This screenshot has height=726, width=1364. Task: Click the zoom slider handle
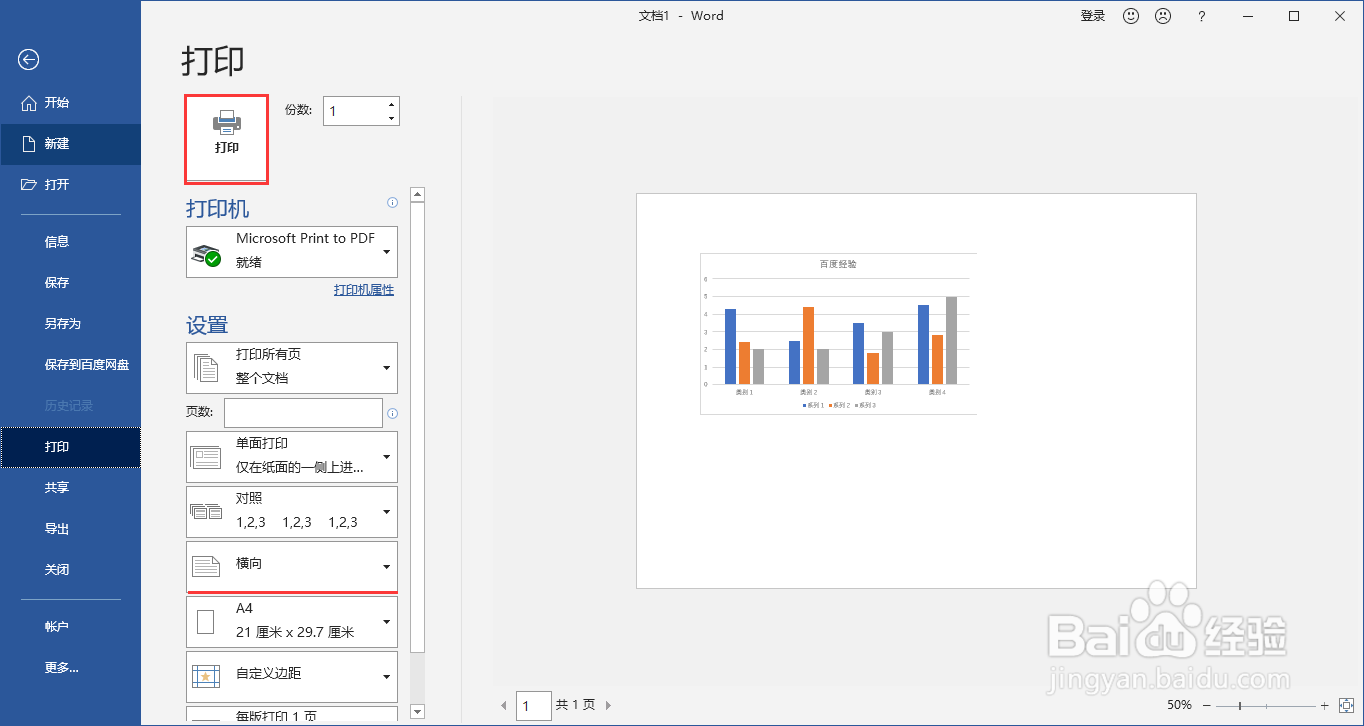click(1240, 706)
